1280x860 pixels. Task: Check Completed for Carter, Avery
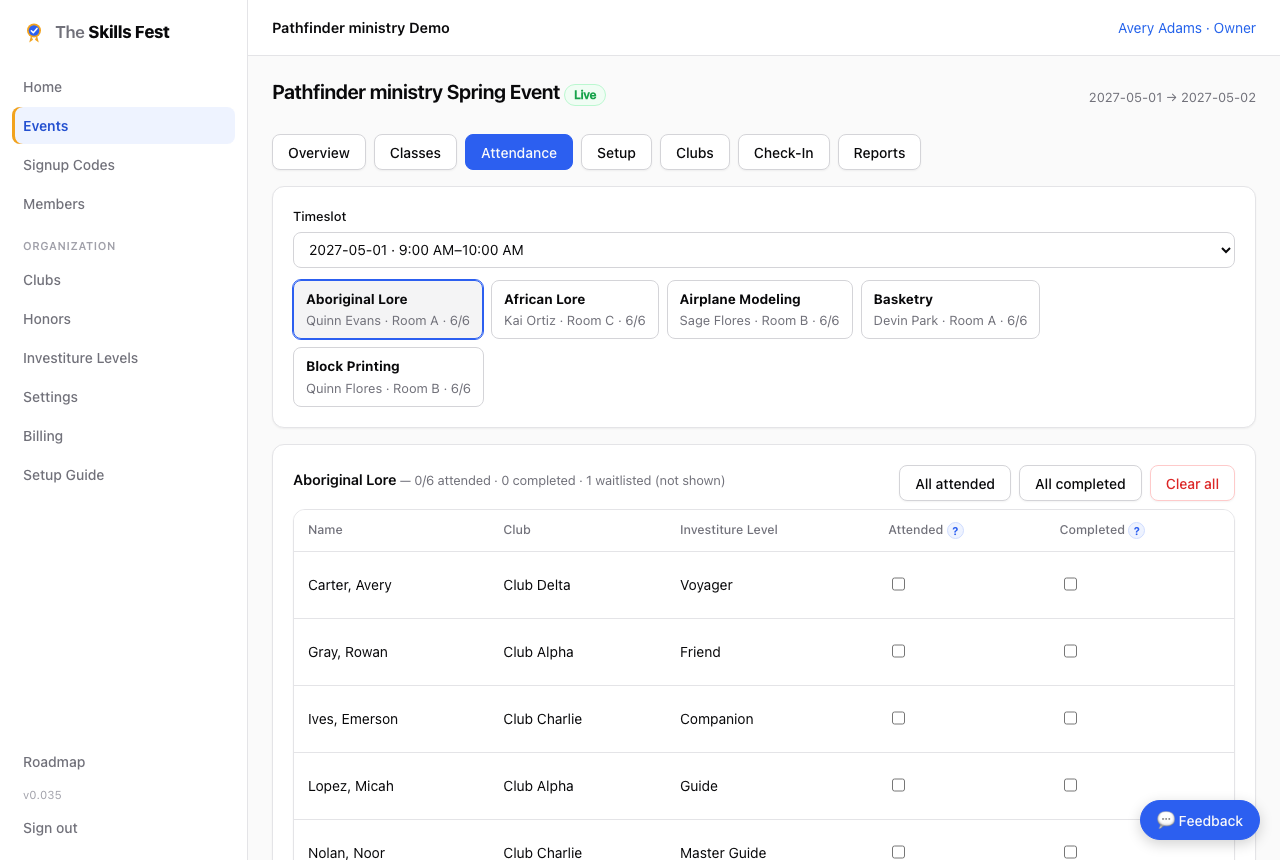point(1070,584)
